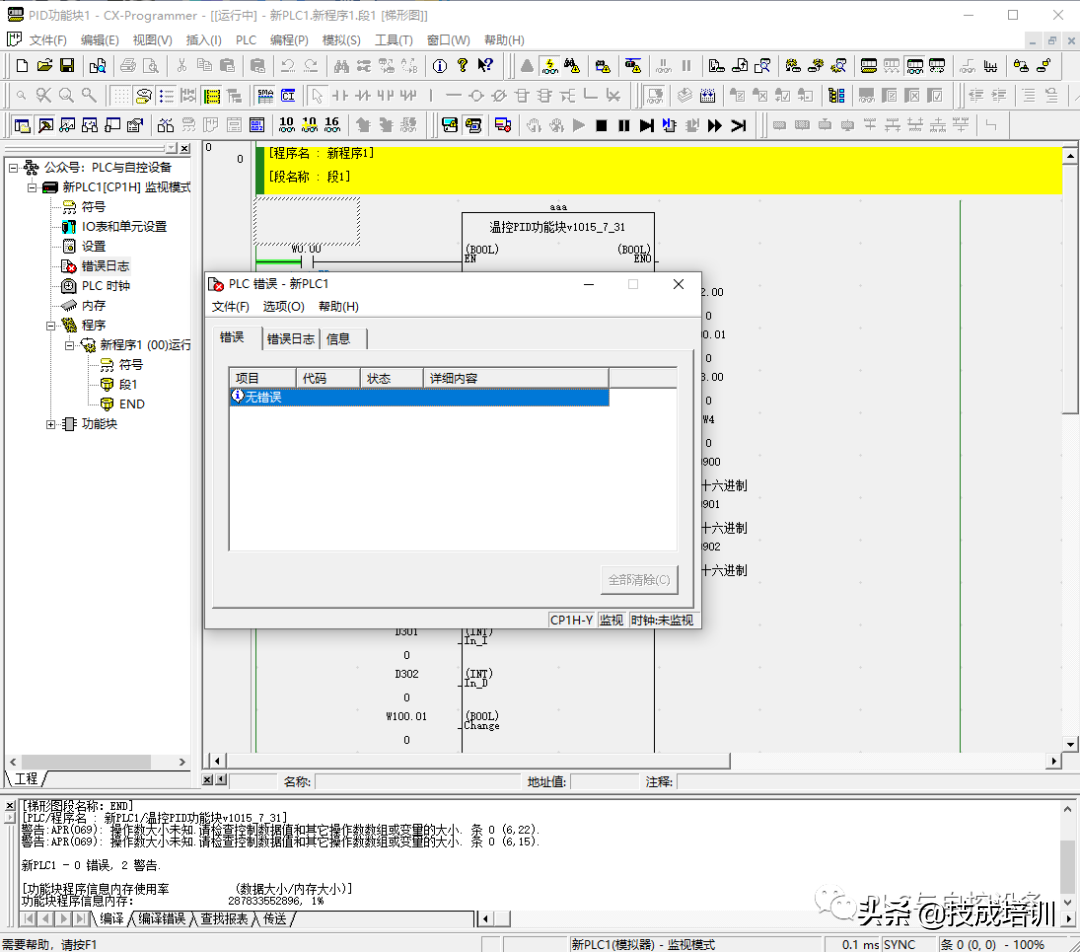
Task: Toggle the grid display toolbar button
Action: coord(120,96)
